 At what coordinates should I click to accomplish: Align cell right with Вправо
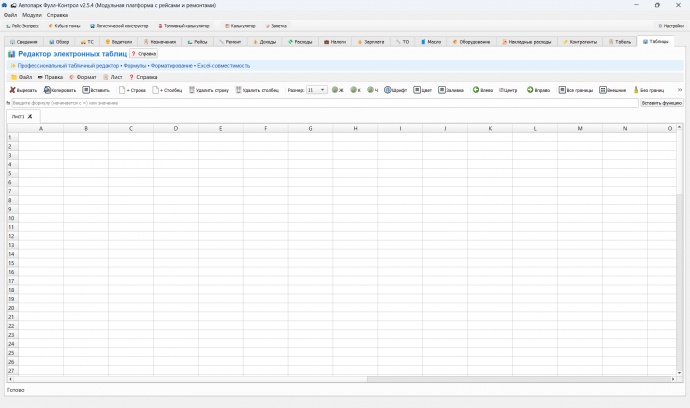coord(539,90)
